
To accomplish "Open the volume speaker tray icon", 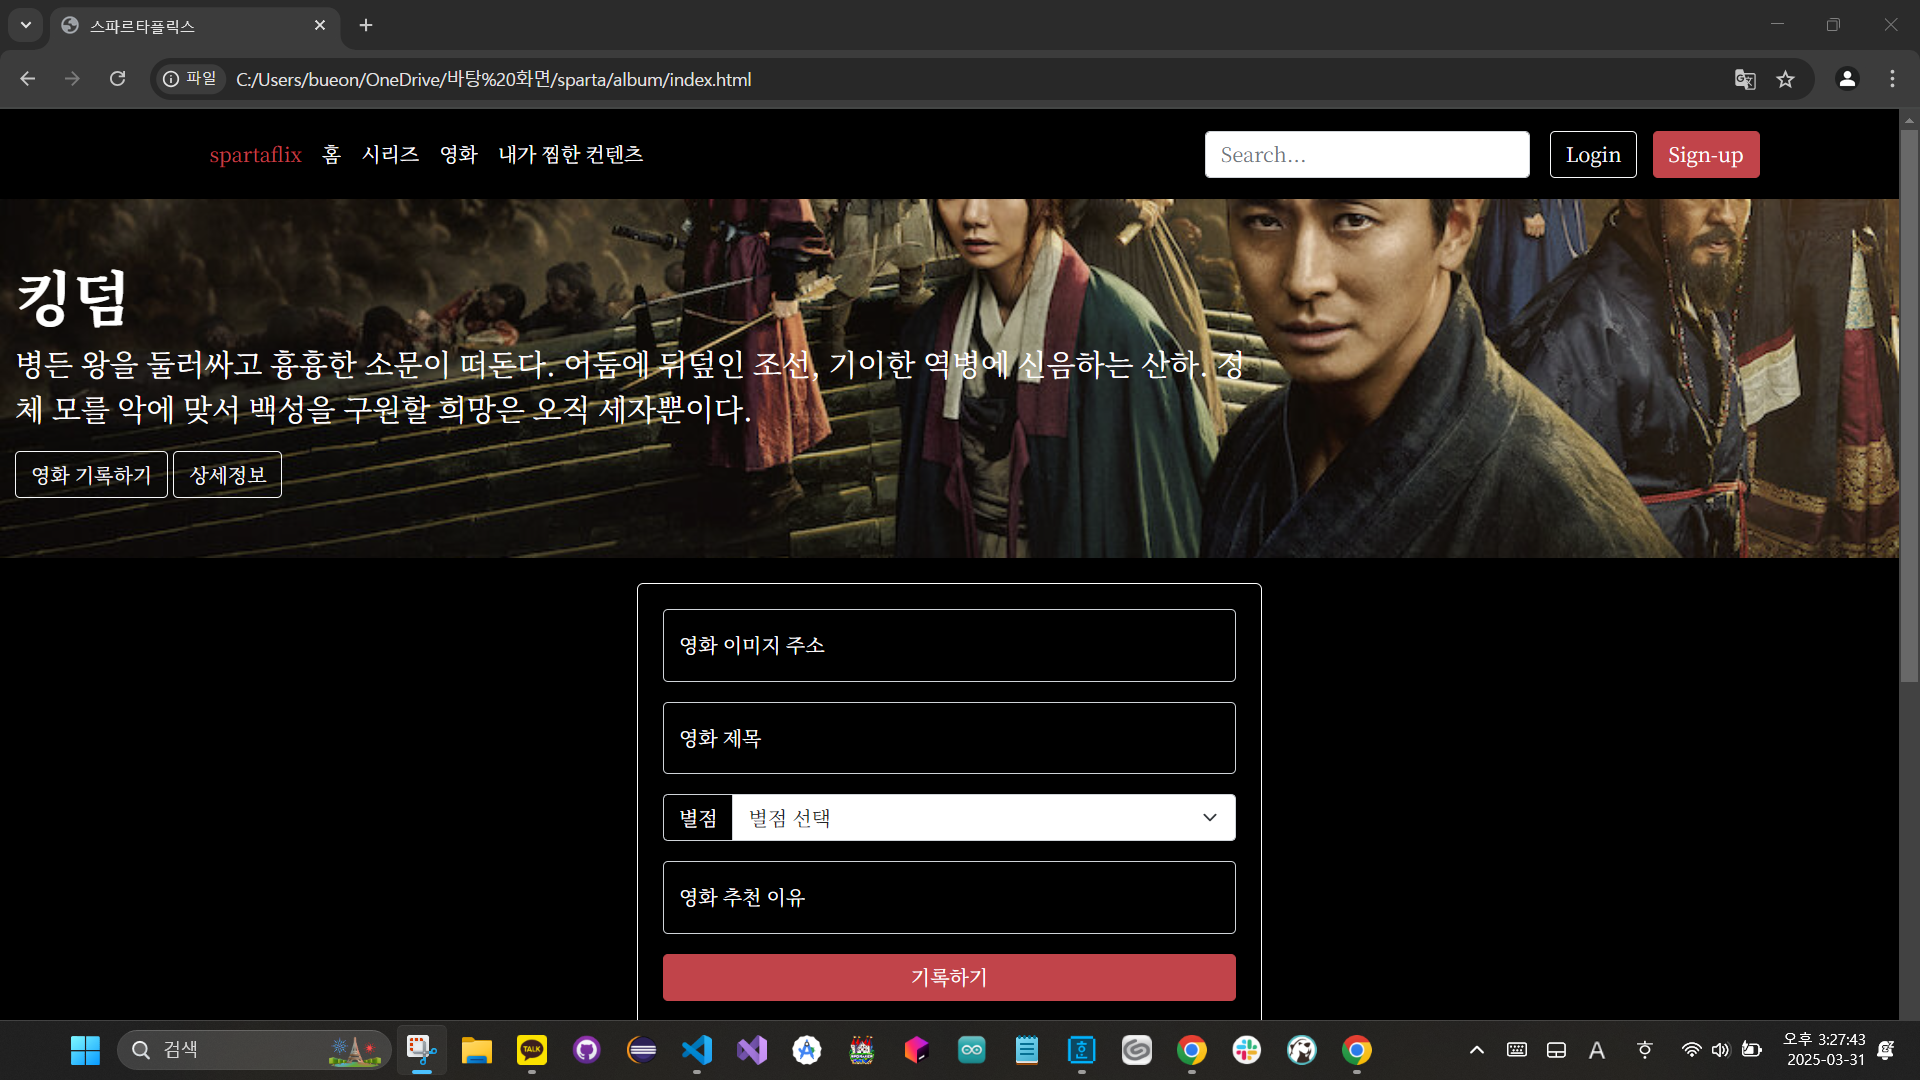I will click(x=1720, y=1050).
